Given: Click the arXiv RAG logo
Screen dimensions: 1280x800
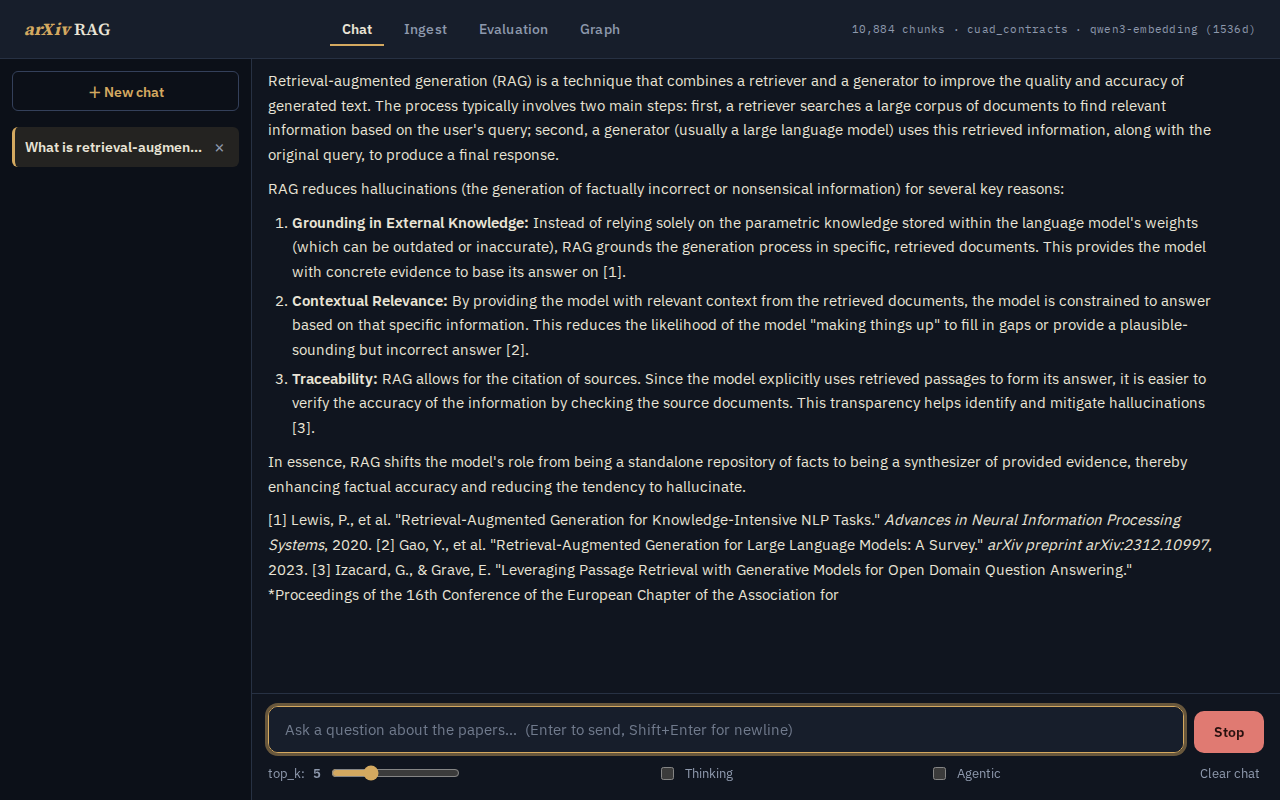Looking at the screenshot, I should [x=68, y=29].
